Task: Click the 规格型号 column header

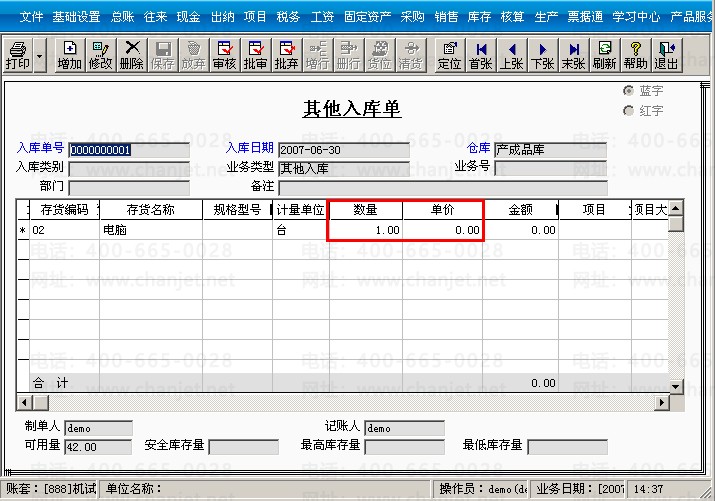Action: (x=237, y=210)
